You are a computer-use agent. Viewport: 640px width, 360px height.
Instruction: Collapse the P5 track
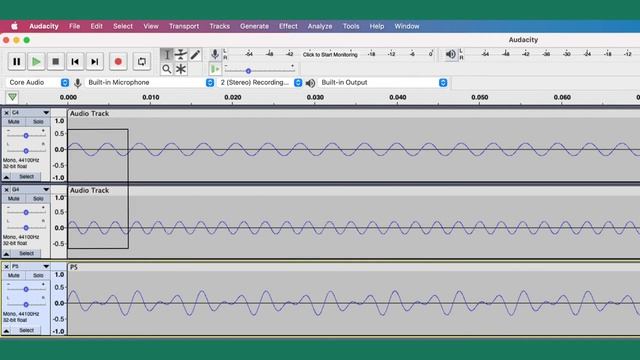(x=7, y=330)
